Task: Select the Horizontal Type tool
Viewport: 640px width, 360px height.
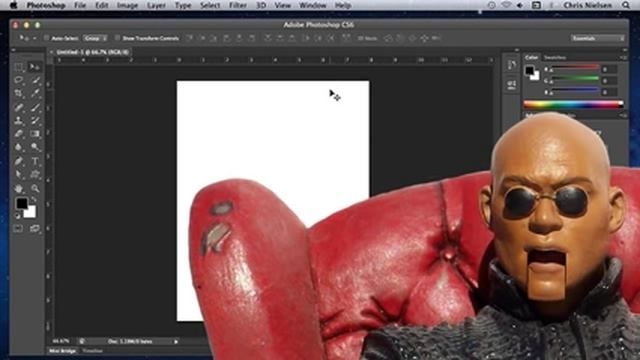Action: tap(35, 161)
